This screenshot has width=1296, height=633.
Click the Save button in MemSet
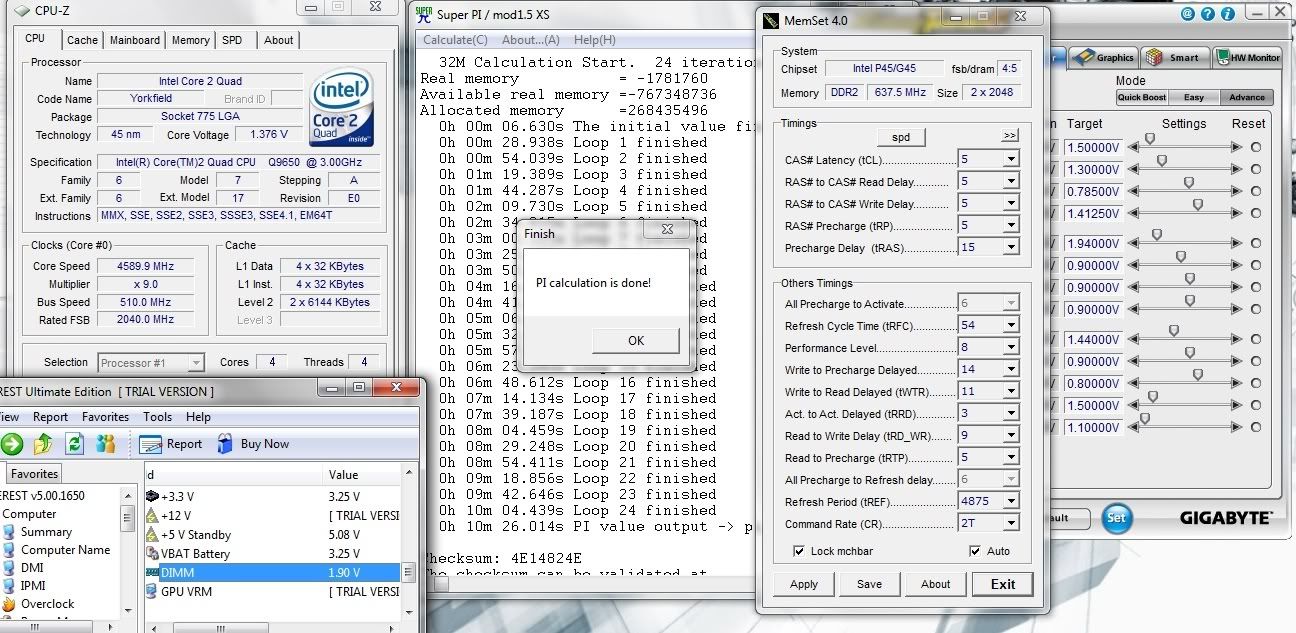pos(869,584)
